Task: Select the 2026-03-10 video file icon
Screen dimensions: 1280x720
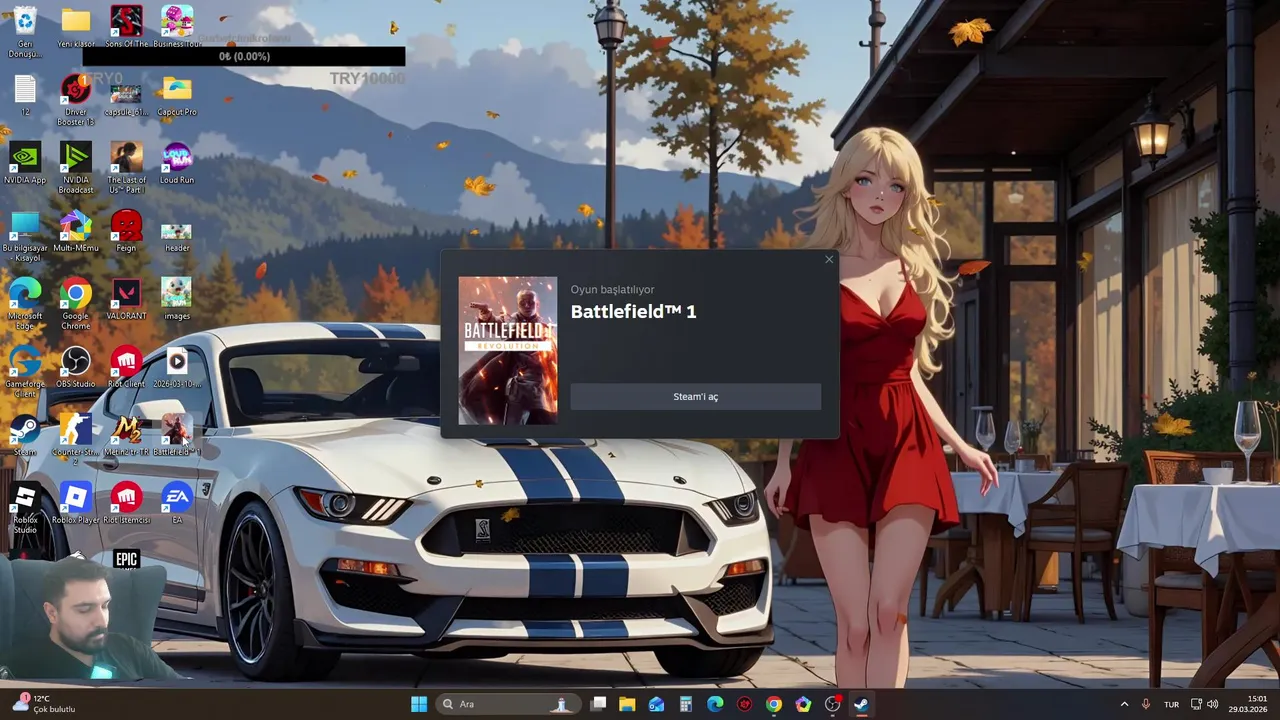Action: pos(177,368)
